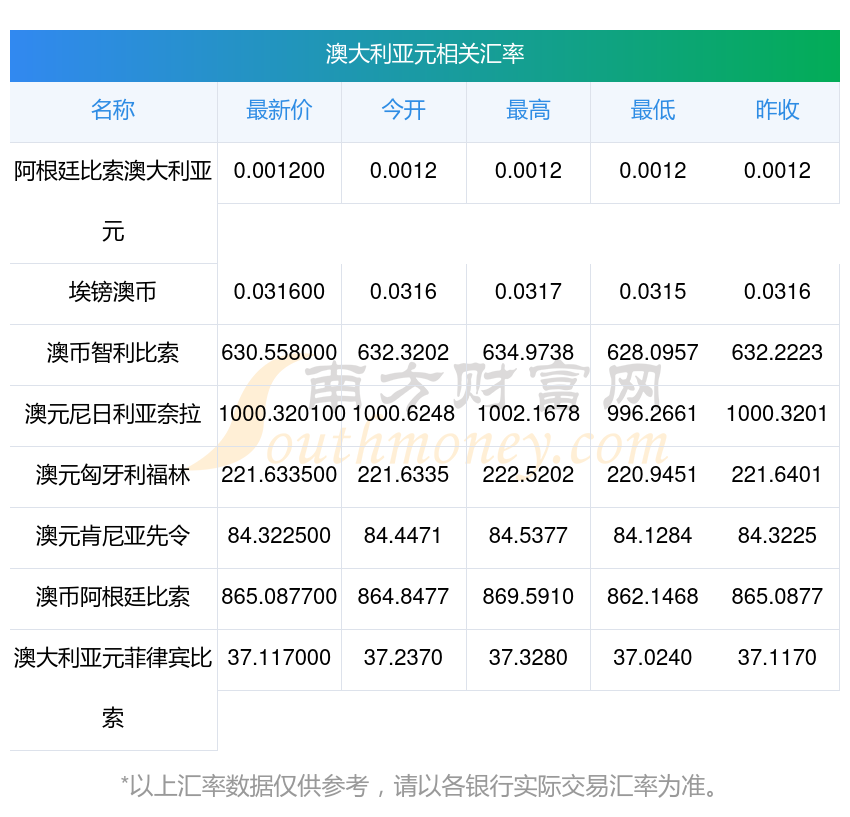Click the 632.2223 previous close value
The width and height of the screenshot is (850, 817).
777,353
